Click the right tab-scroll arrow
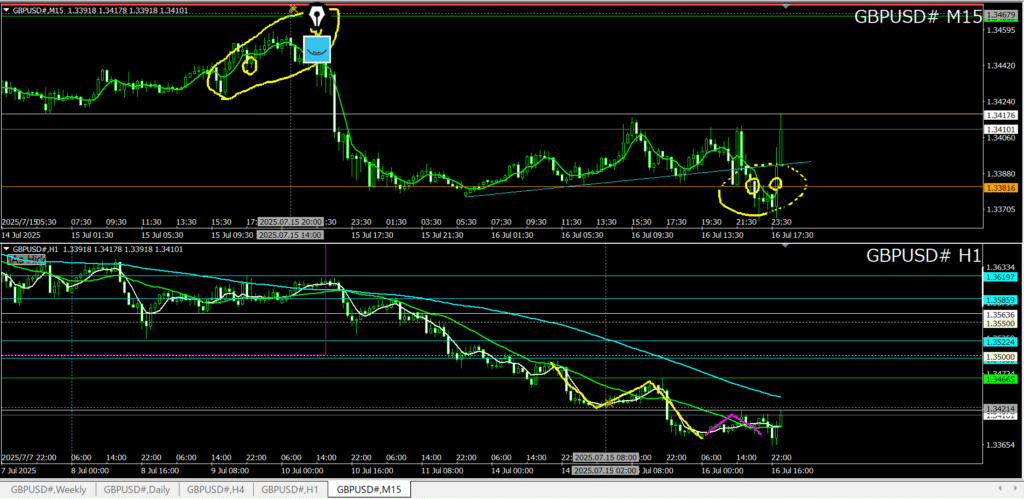Image resolution: width=1024 pixels, height=499 pixels. (1016, 489)
